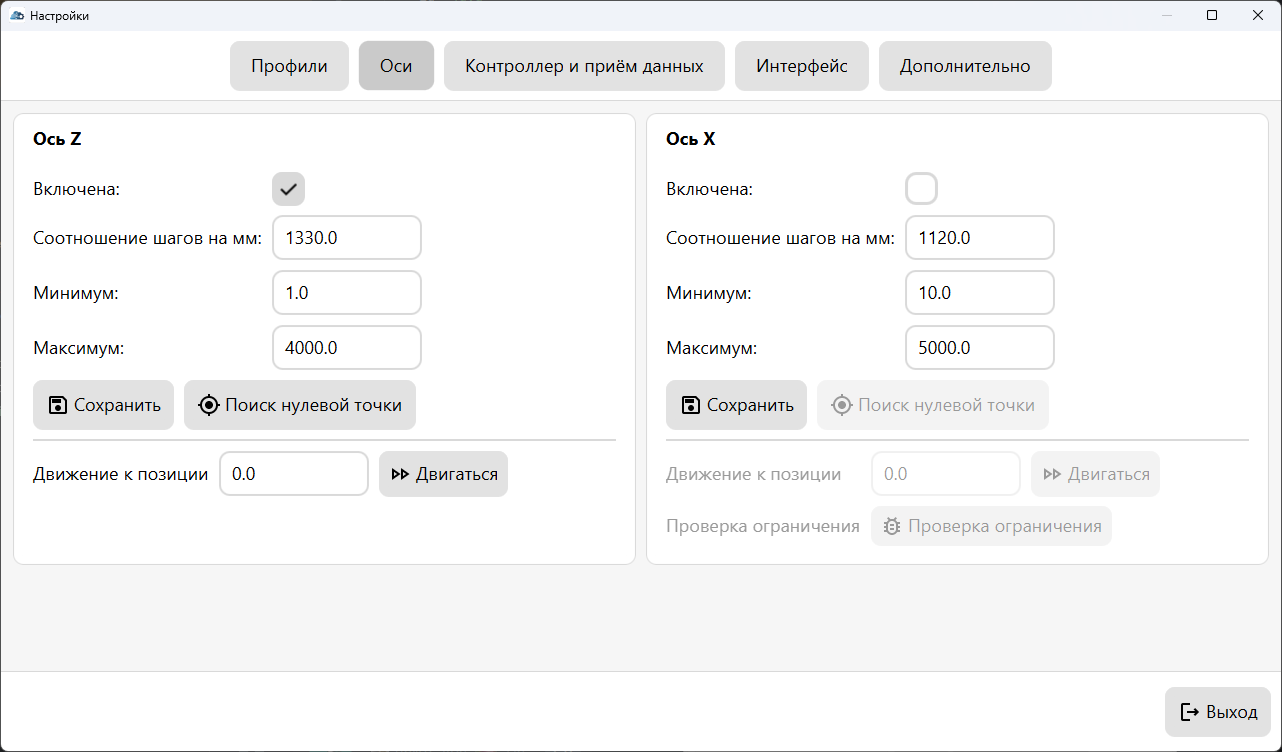Click the fast-forward icon in Z Двигаться
The height and width of the screenshot is (752, 1282).
tap(400, 474)
